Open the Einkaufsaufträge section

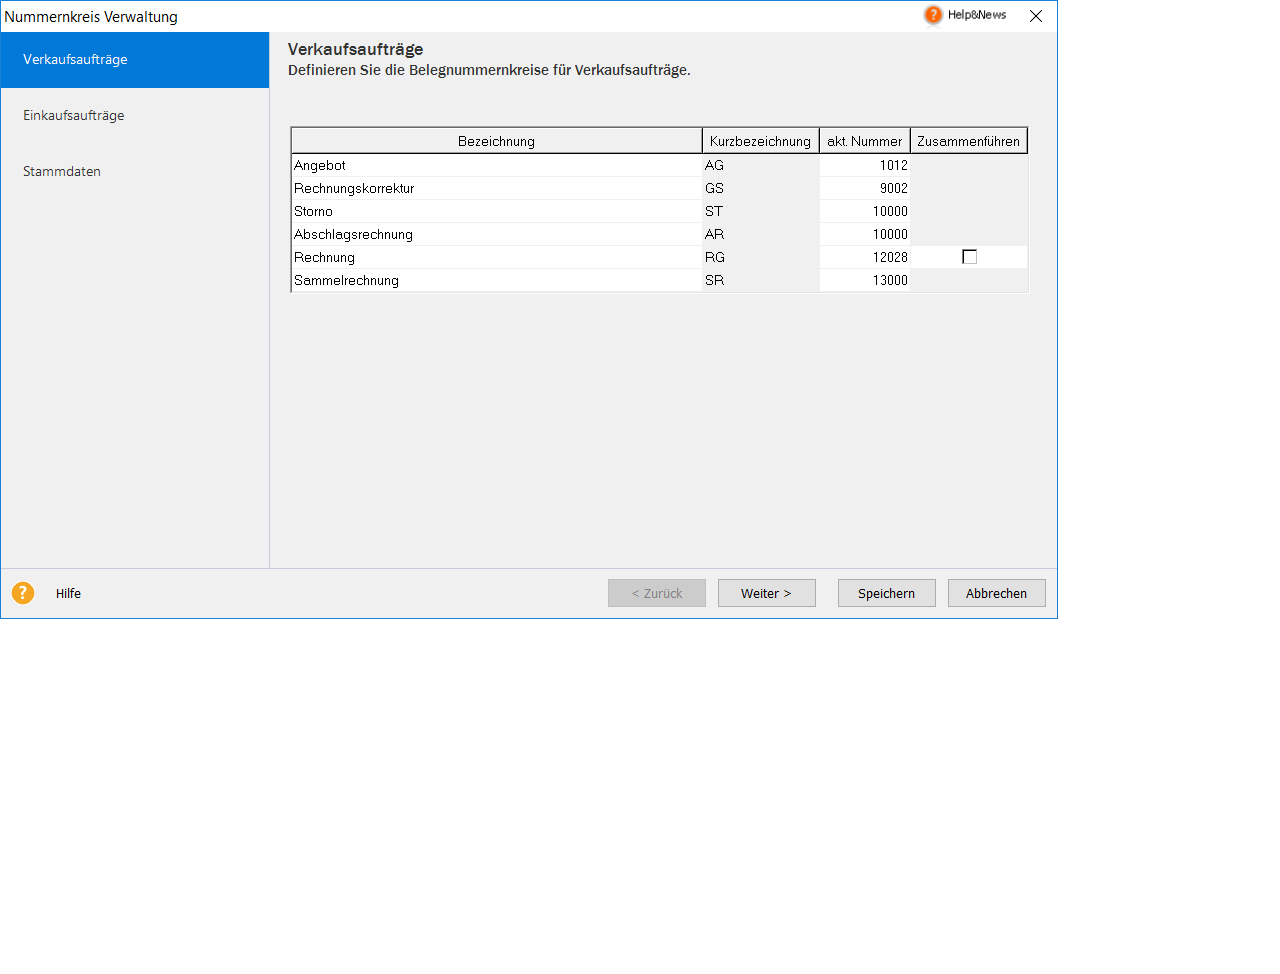(135, 116)
